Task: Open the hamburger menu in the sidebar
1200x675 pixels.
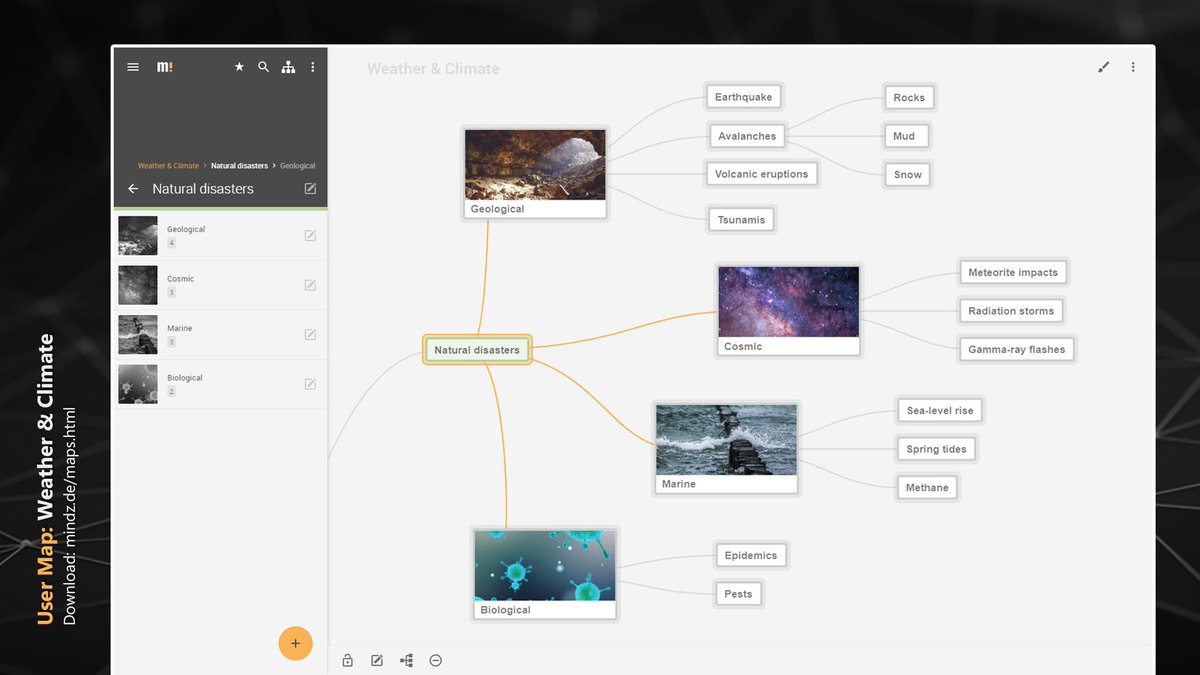Action: click(x=132, y=66)
